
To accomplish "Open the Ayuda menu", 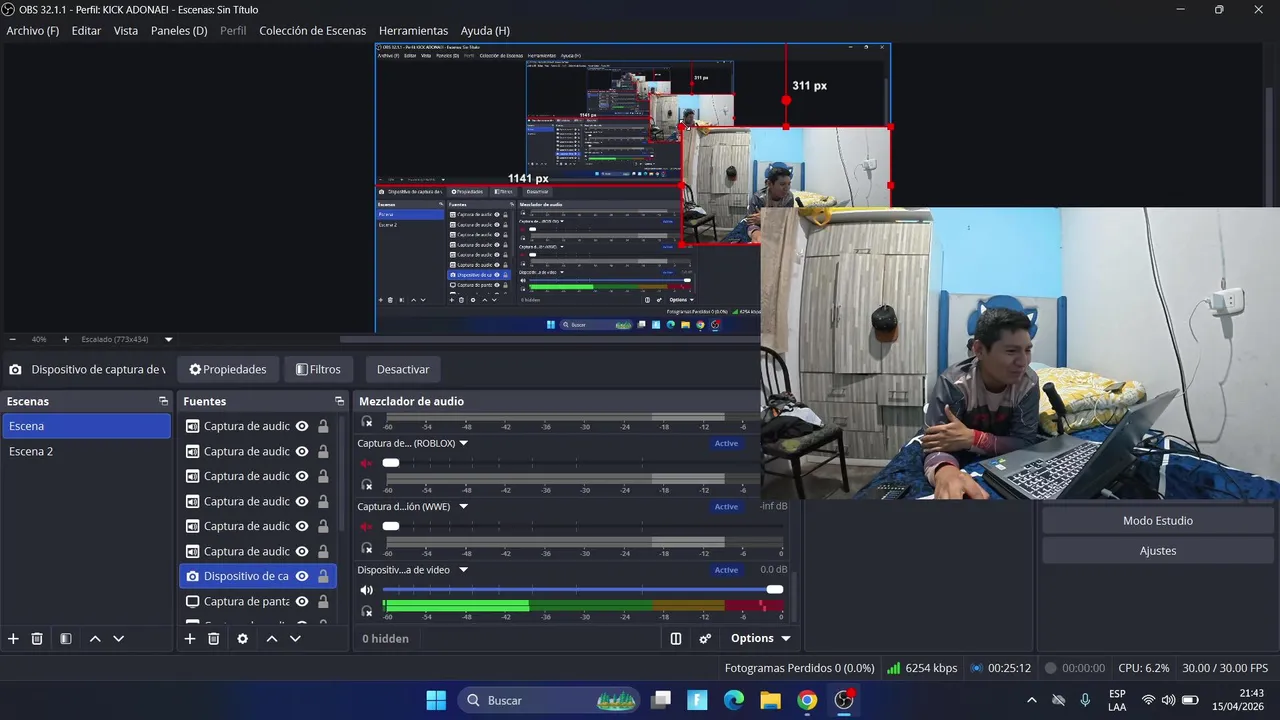I will [x=485, y=31].
